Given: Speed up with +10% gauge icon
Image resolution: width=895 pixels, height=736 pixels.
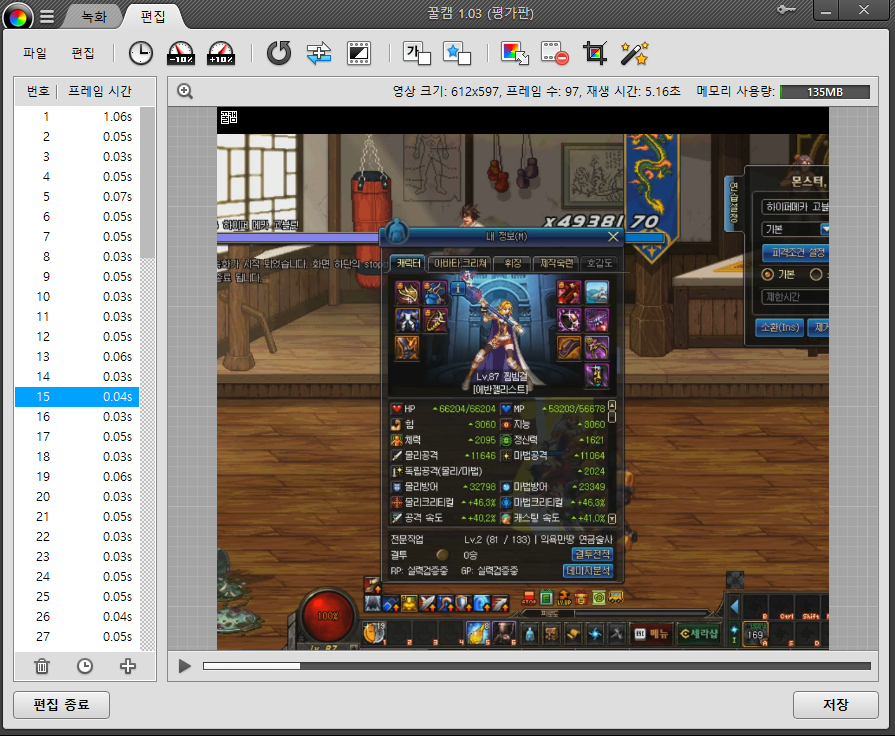Looking at the screenshot, I should (221, 53).
